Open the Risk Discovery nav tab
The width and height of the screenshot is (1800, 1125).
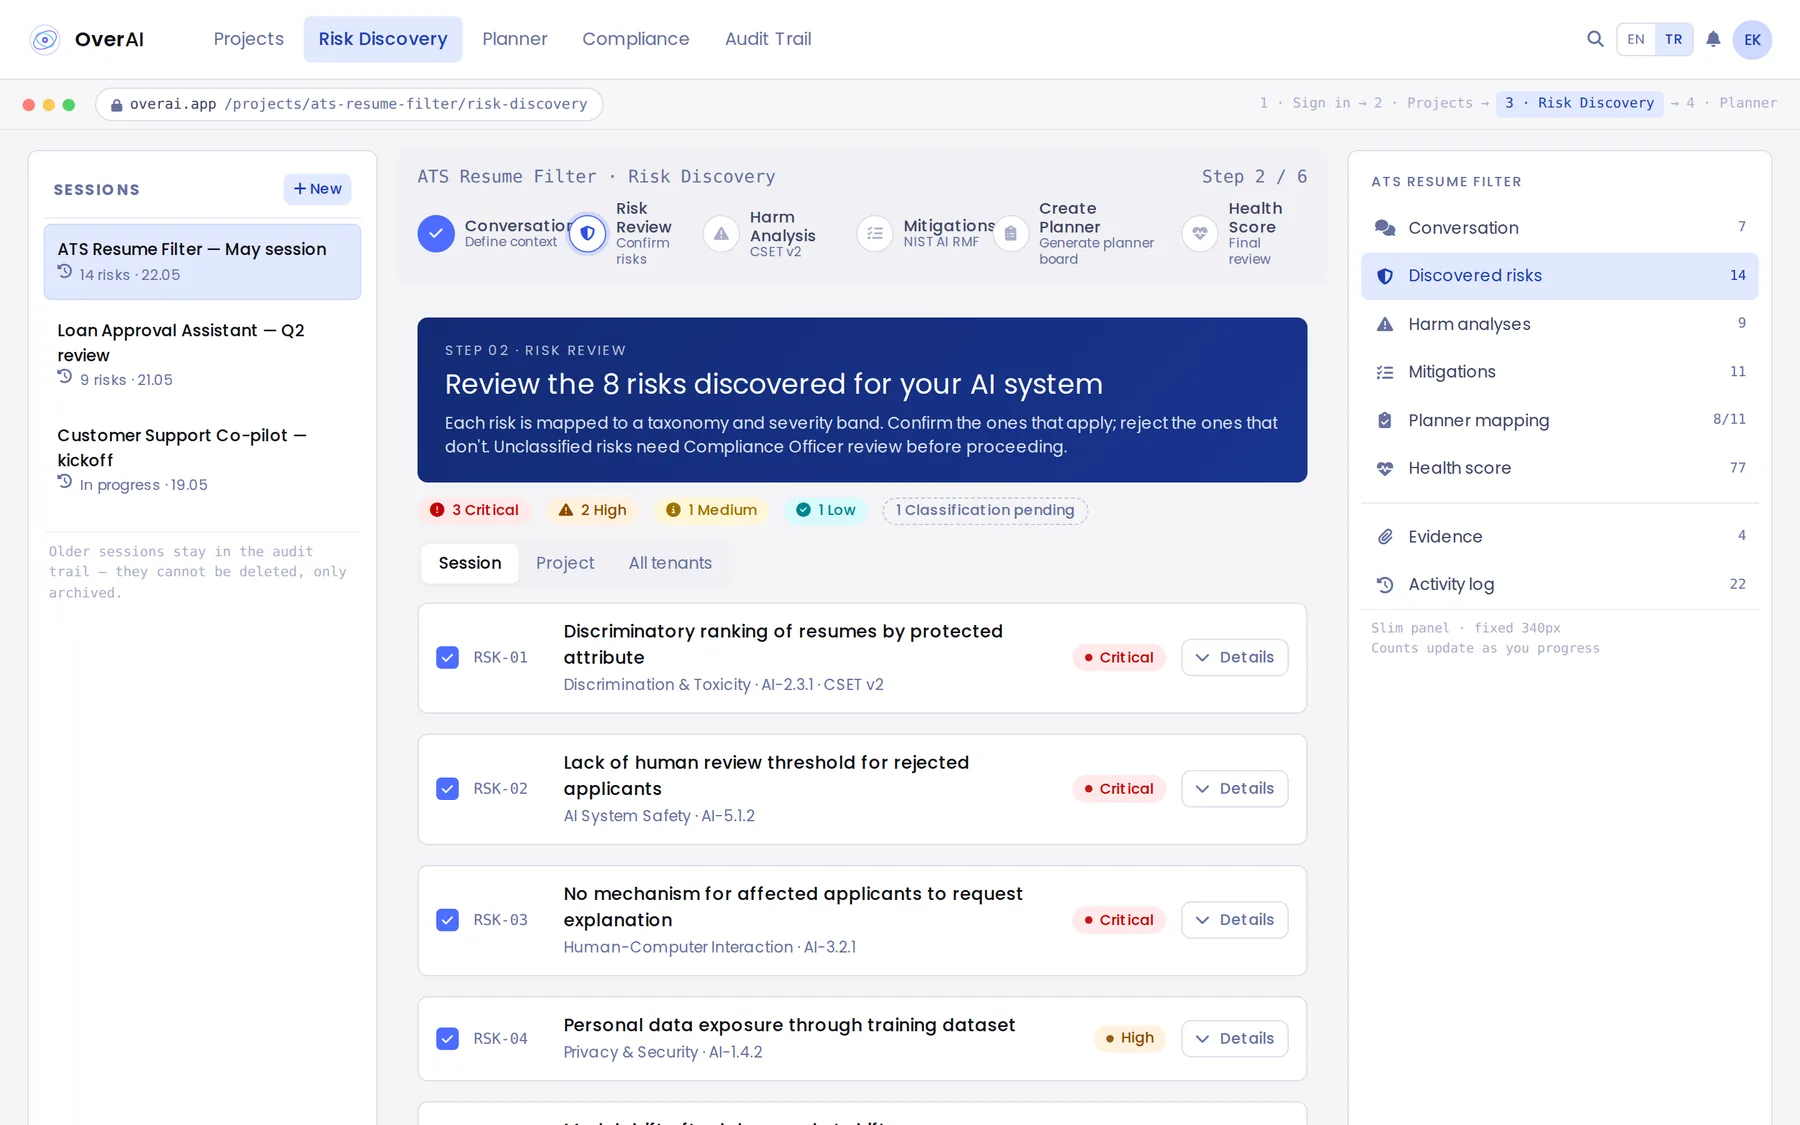click(x=383, y=39)
